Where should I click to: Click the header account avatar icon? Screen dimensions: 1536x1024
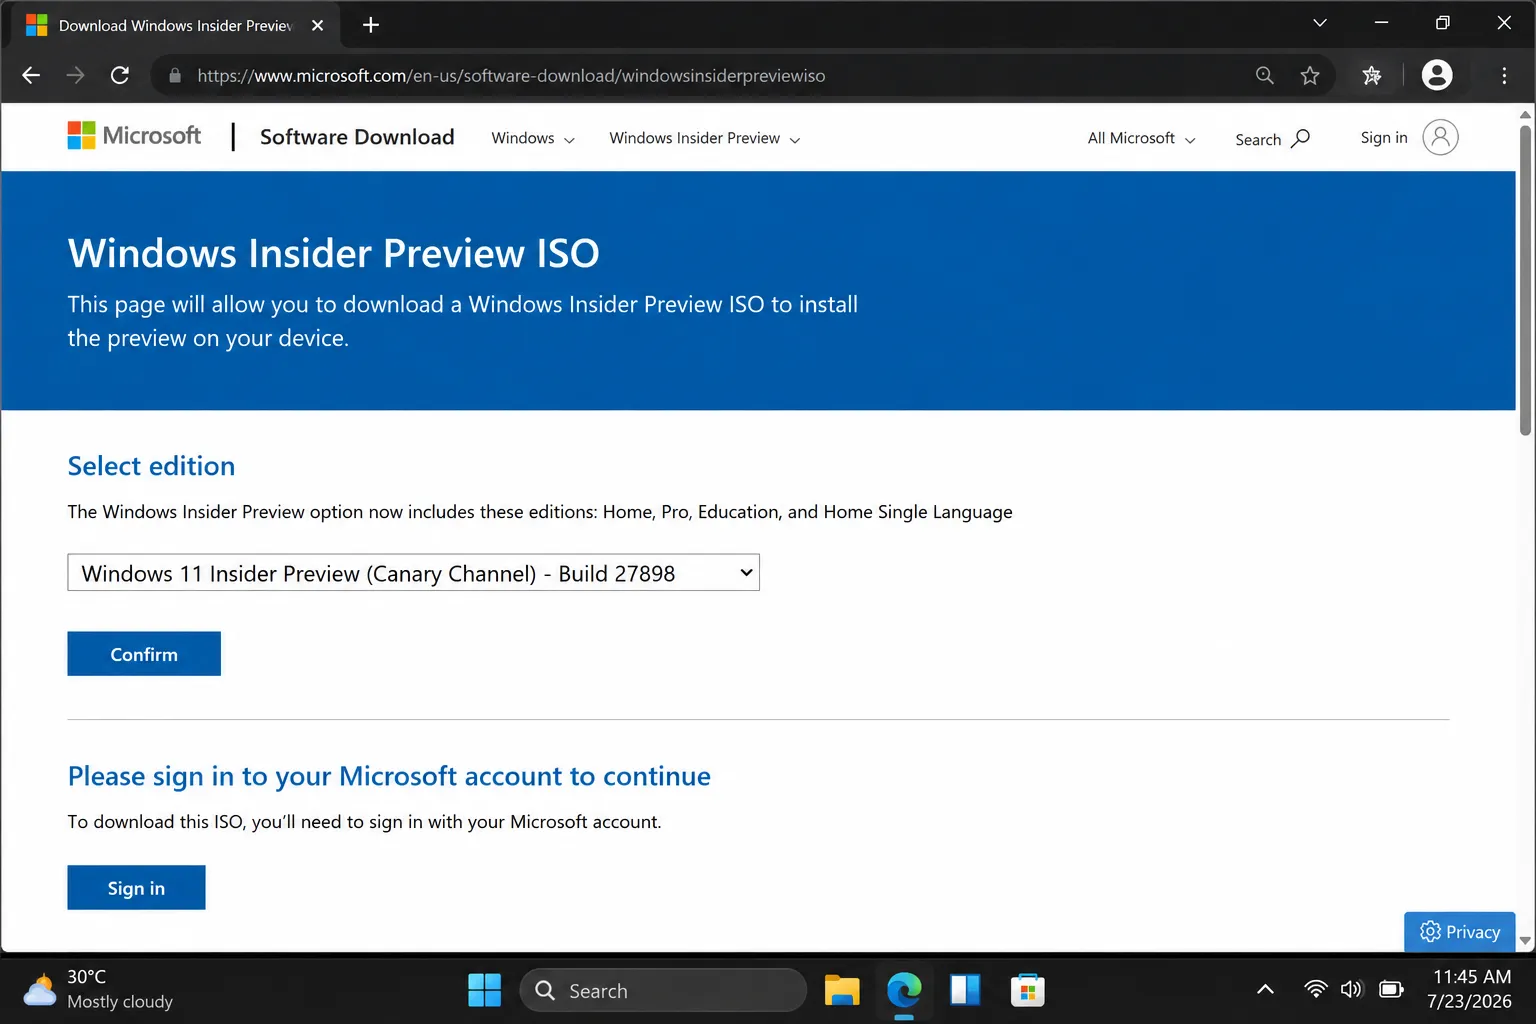pyautogui.click(x=1440, y=137)
